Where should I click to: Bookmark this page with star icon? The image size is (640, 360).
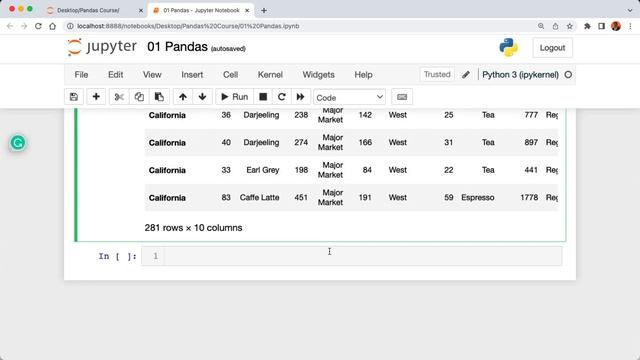[569, 26]
